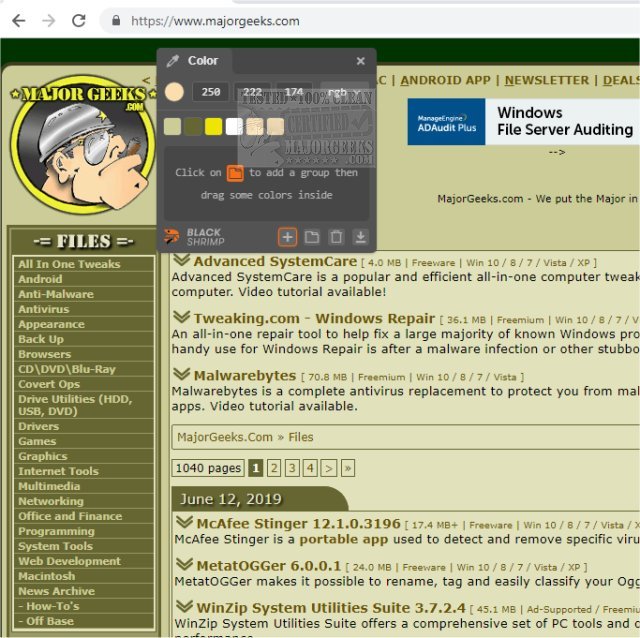
Task: Click the blue value field 174
Action: [x=294, y=92]
